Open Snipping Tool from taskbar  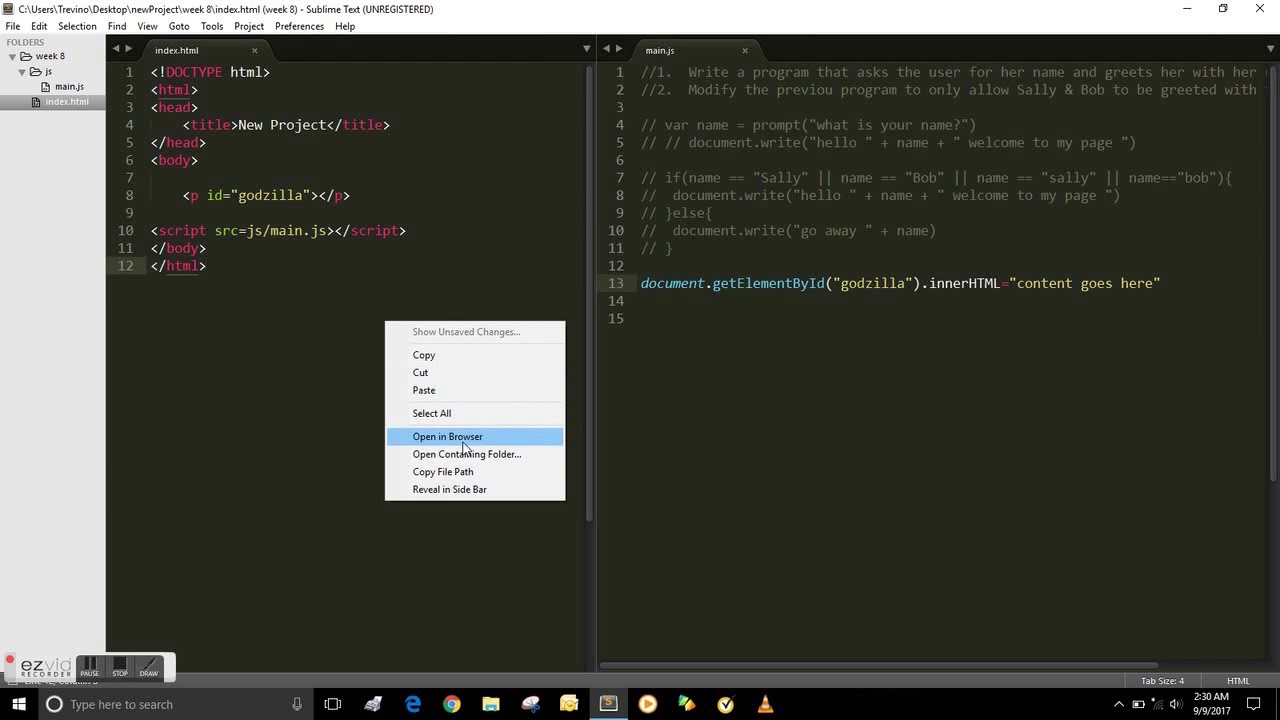(530, 704)
